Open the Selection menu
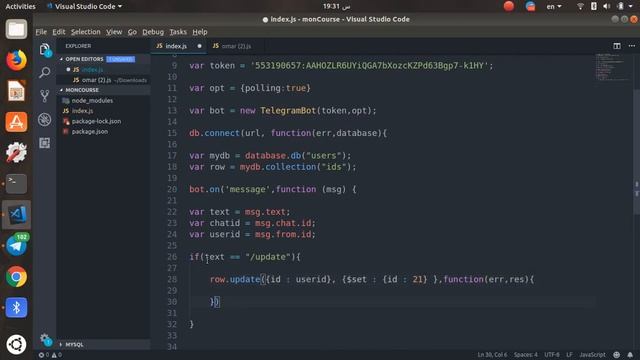This screenshot has width=640, height=360. 85,32
